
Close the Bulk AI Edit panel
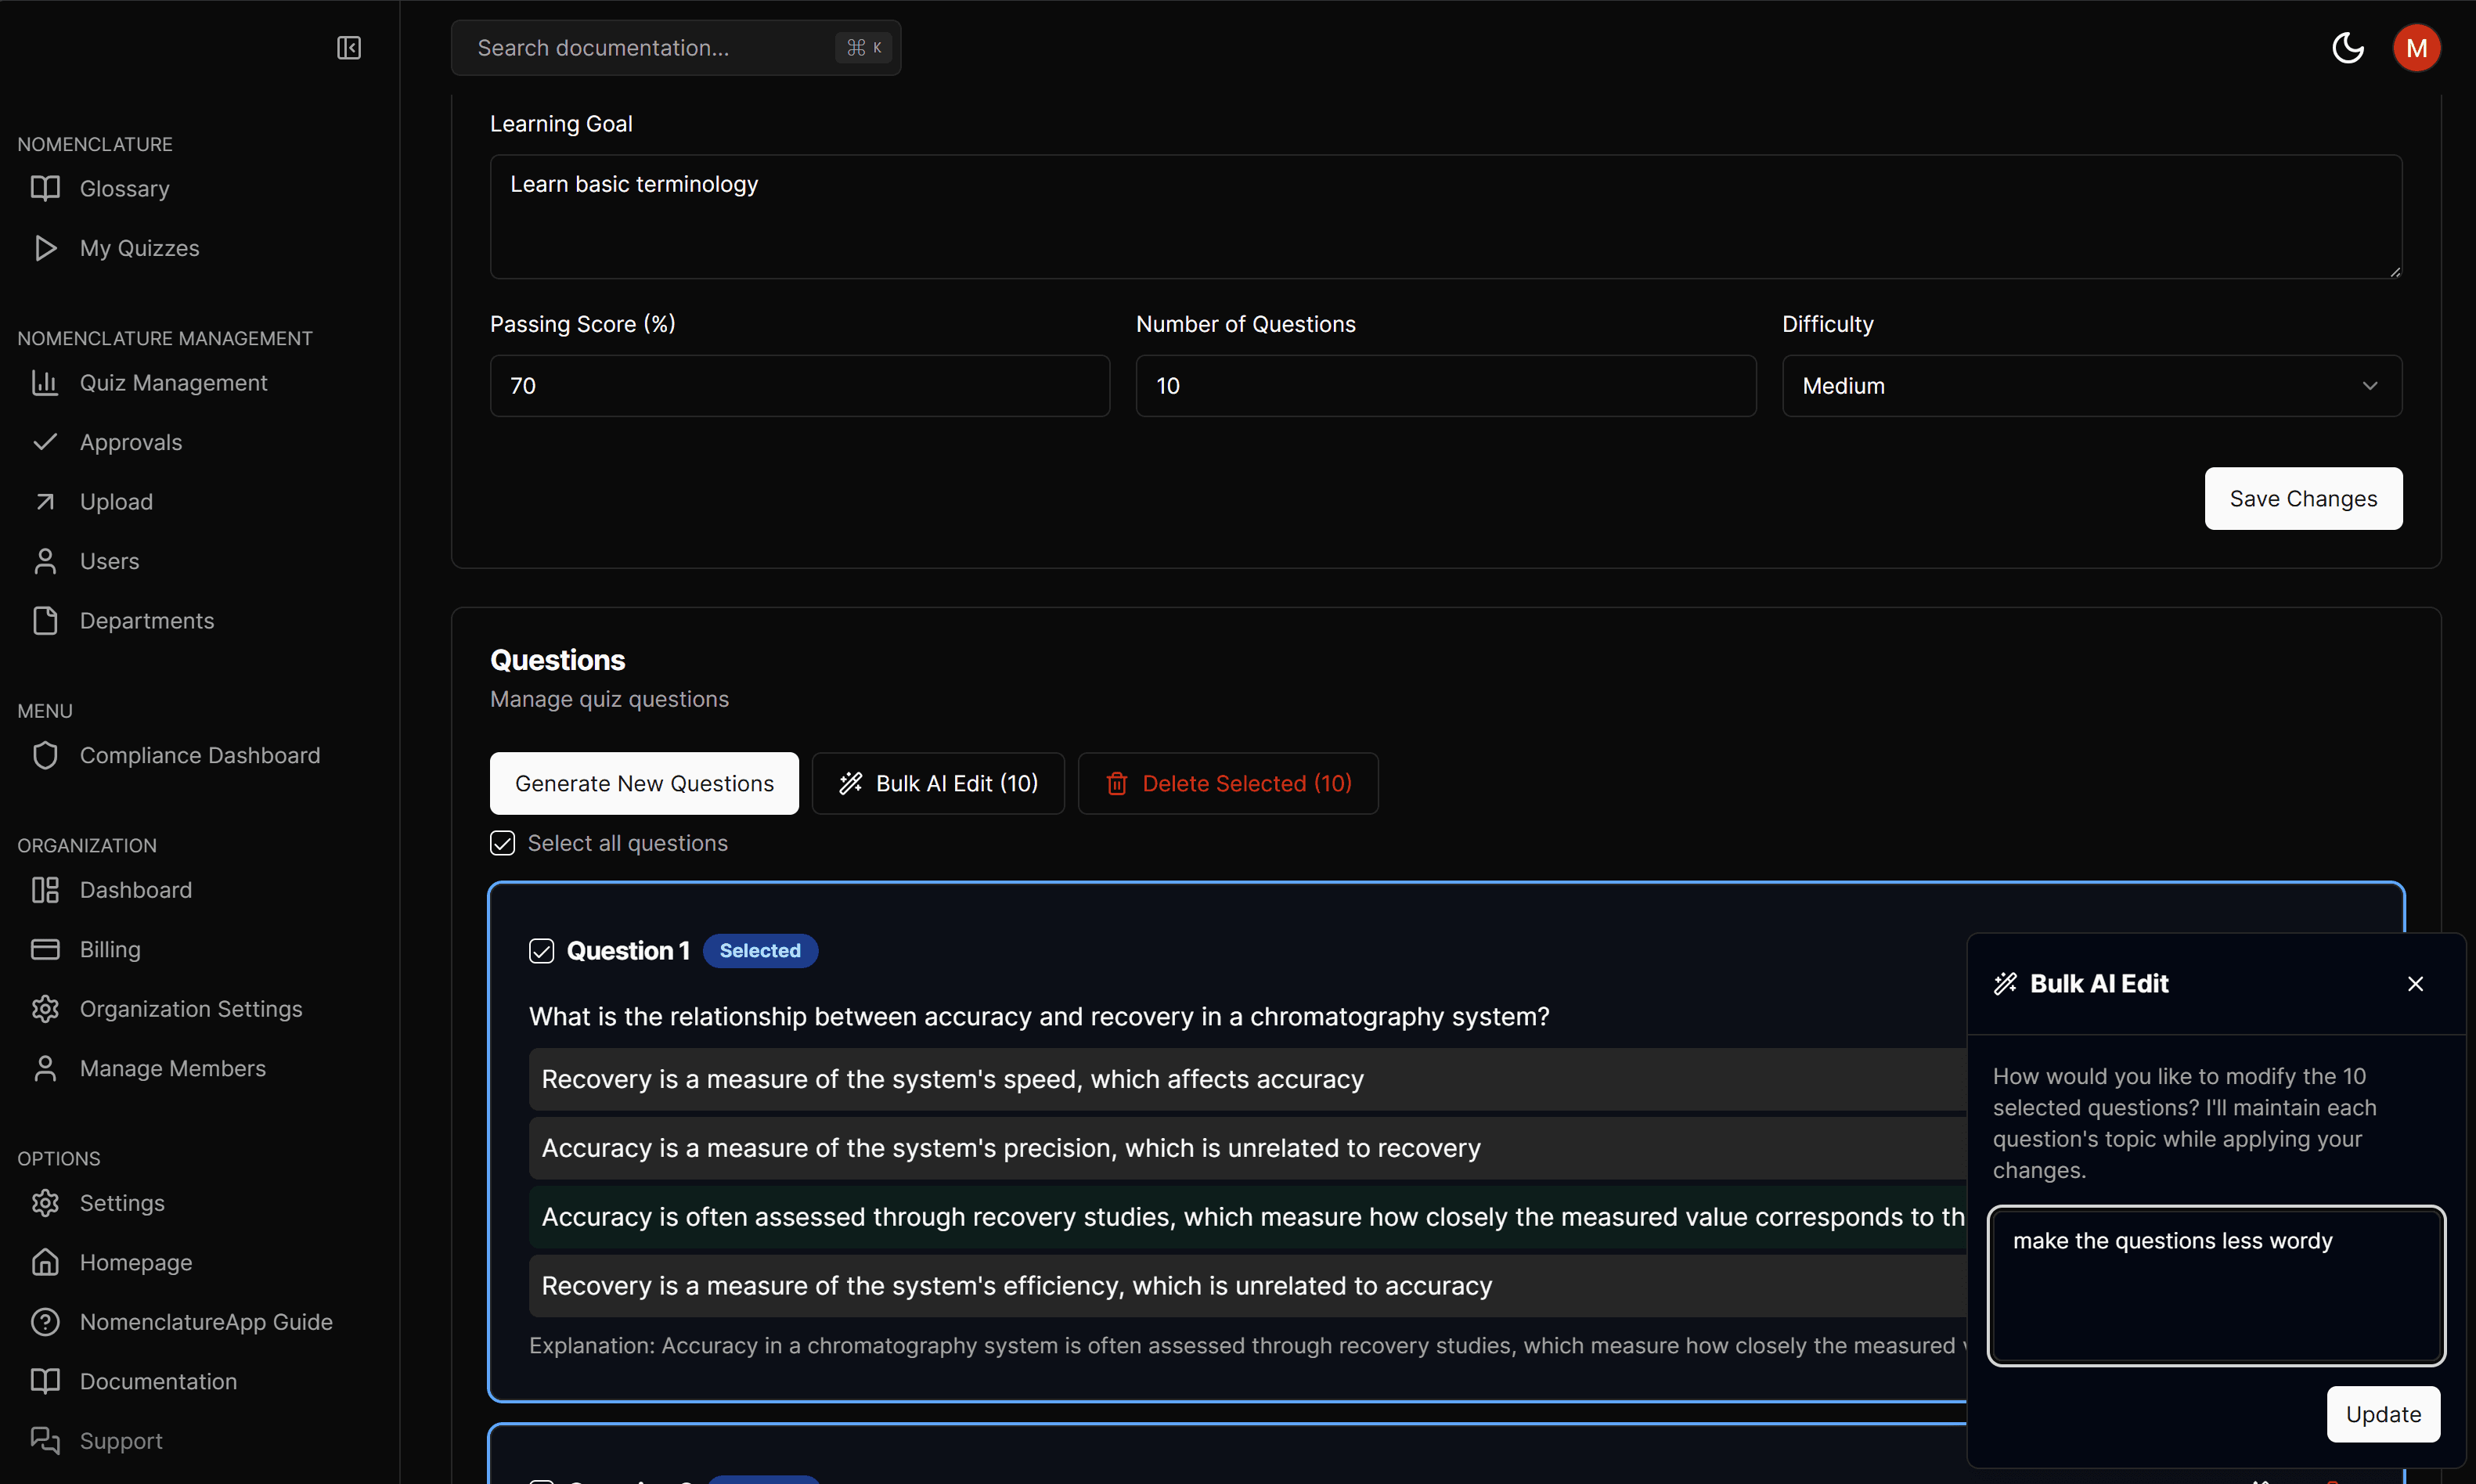pos(2416,984)
